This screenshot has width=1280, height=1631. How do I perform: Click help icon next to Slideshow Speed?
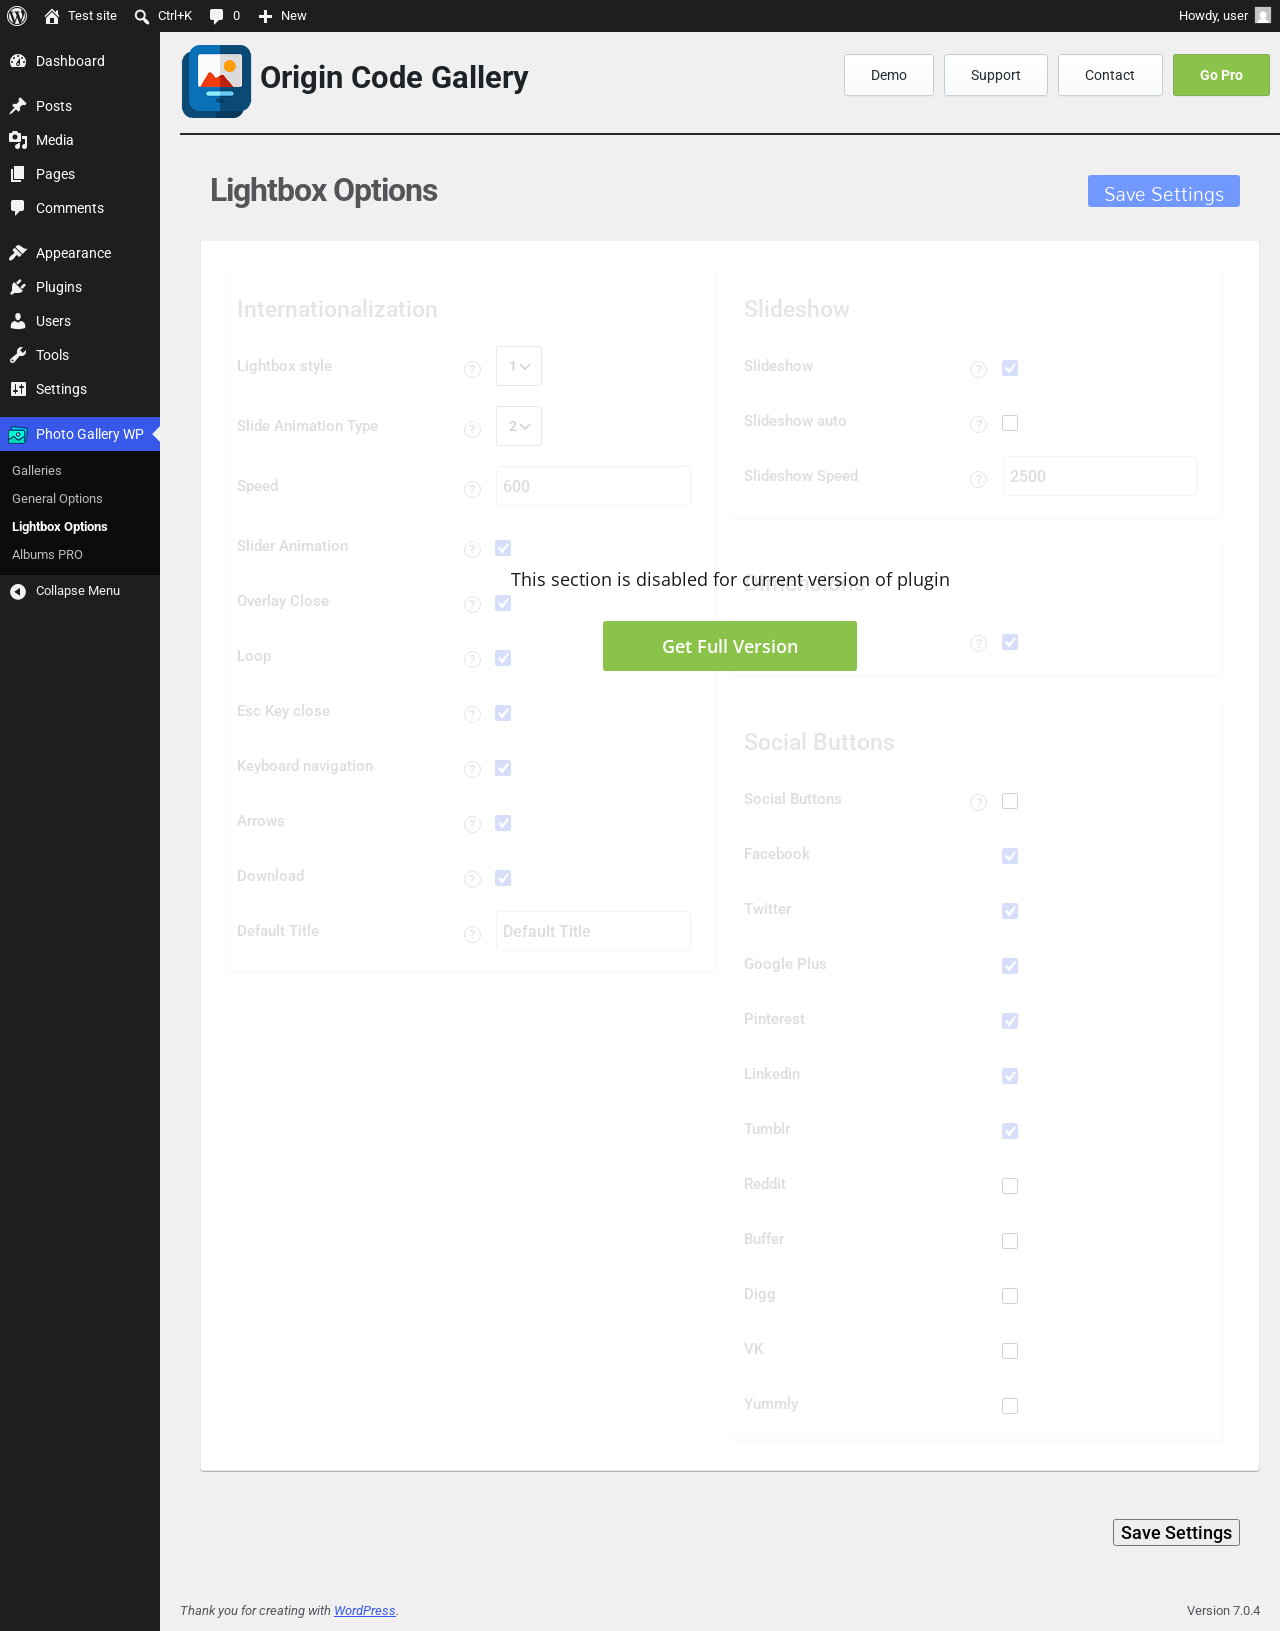pos(979,480)
